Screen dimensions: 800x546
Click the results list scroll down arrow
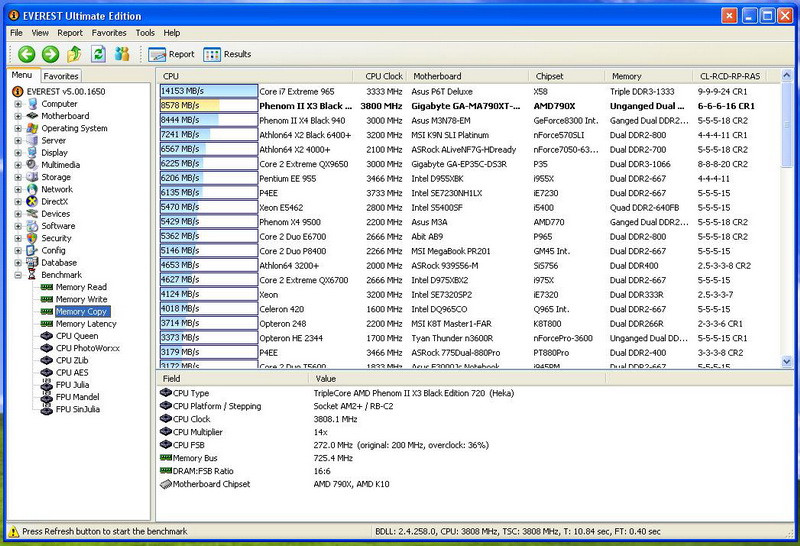coord(786,361)
